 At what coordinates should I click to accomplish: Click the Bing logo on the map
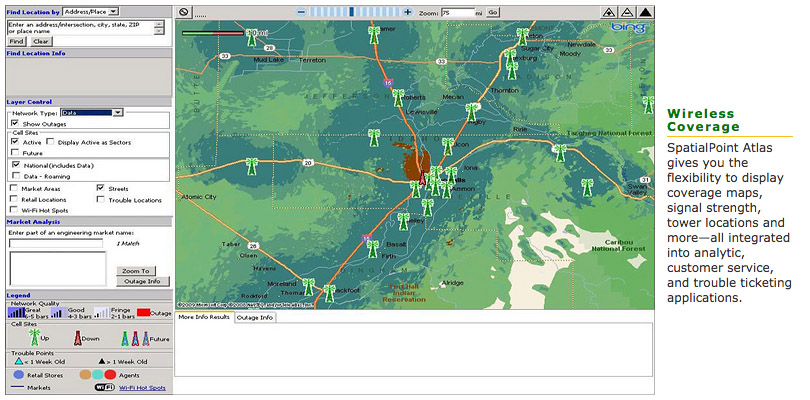(x=629, y=27)
